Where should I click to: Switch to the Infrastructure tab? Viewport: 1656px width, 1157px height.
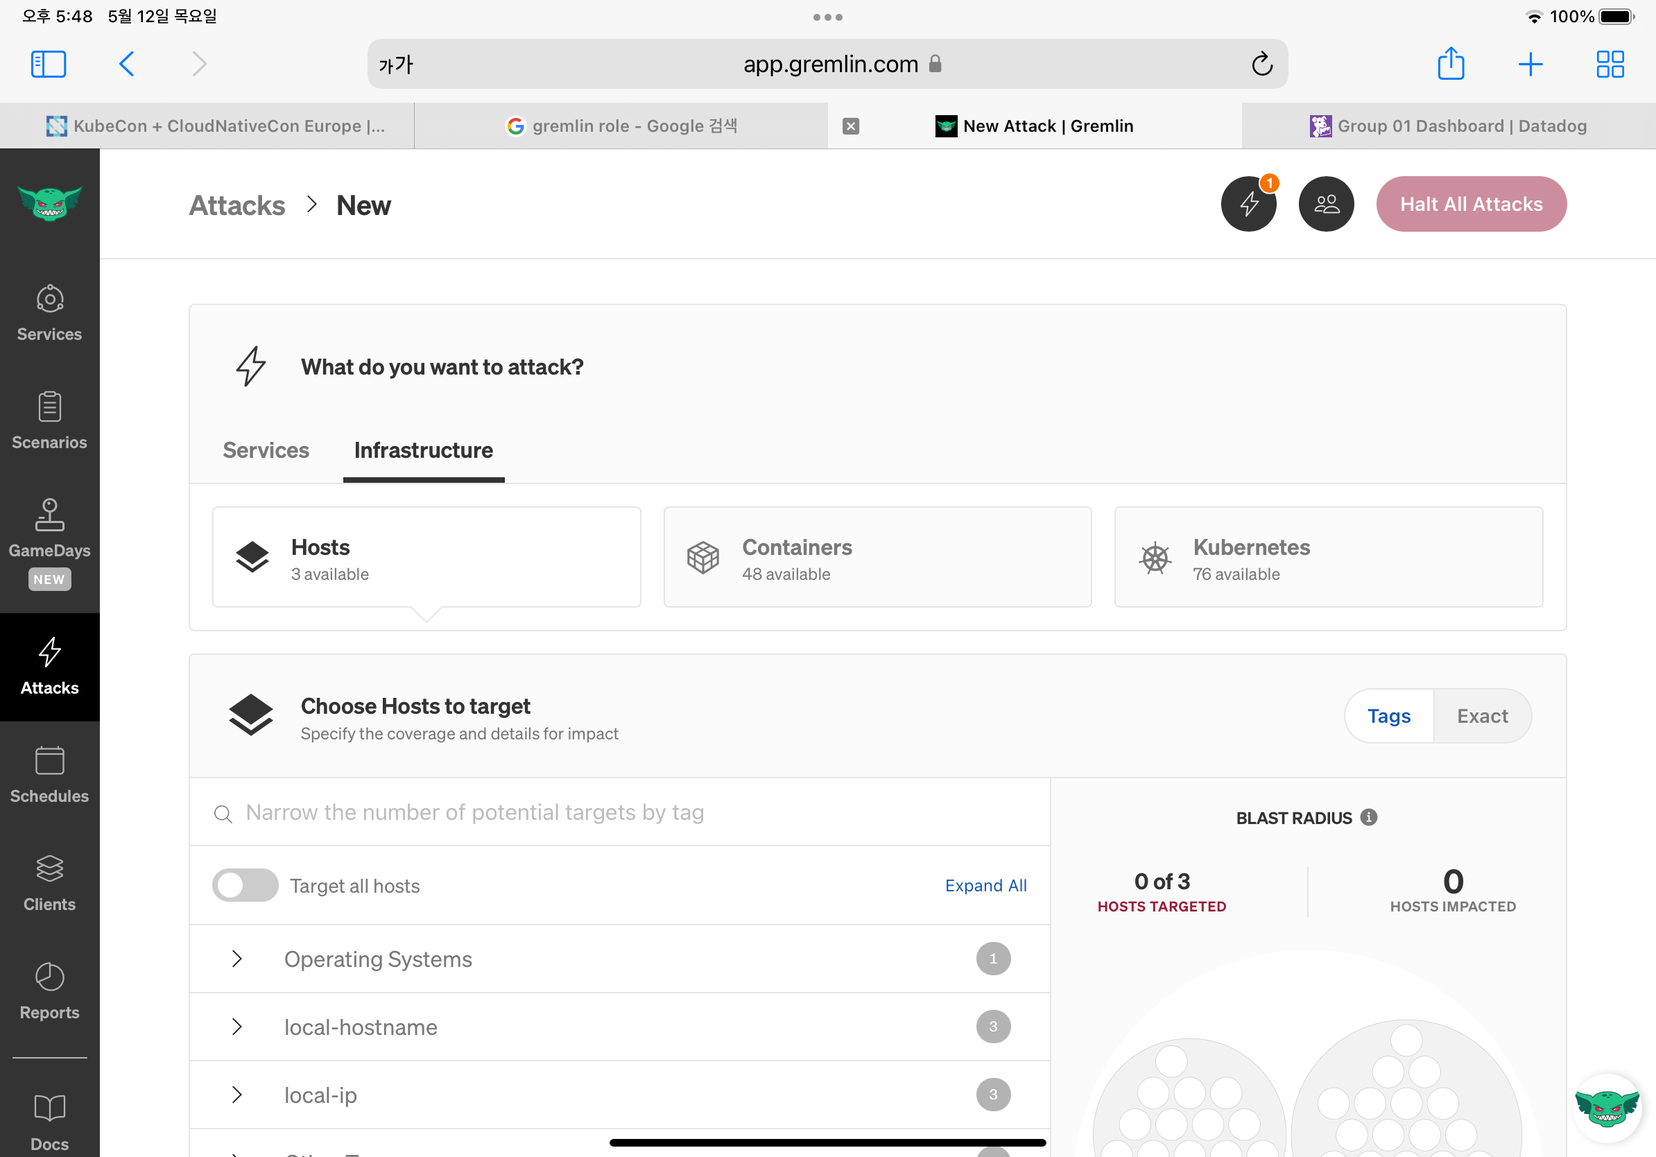pyautogui.click(x=424, y=450)
